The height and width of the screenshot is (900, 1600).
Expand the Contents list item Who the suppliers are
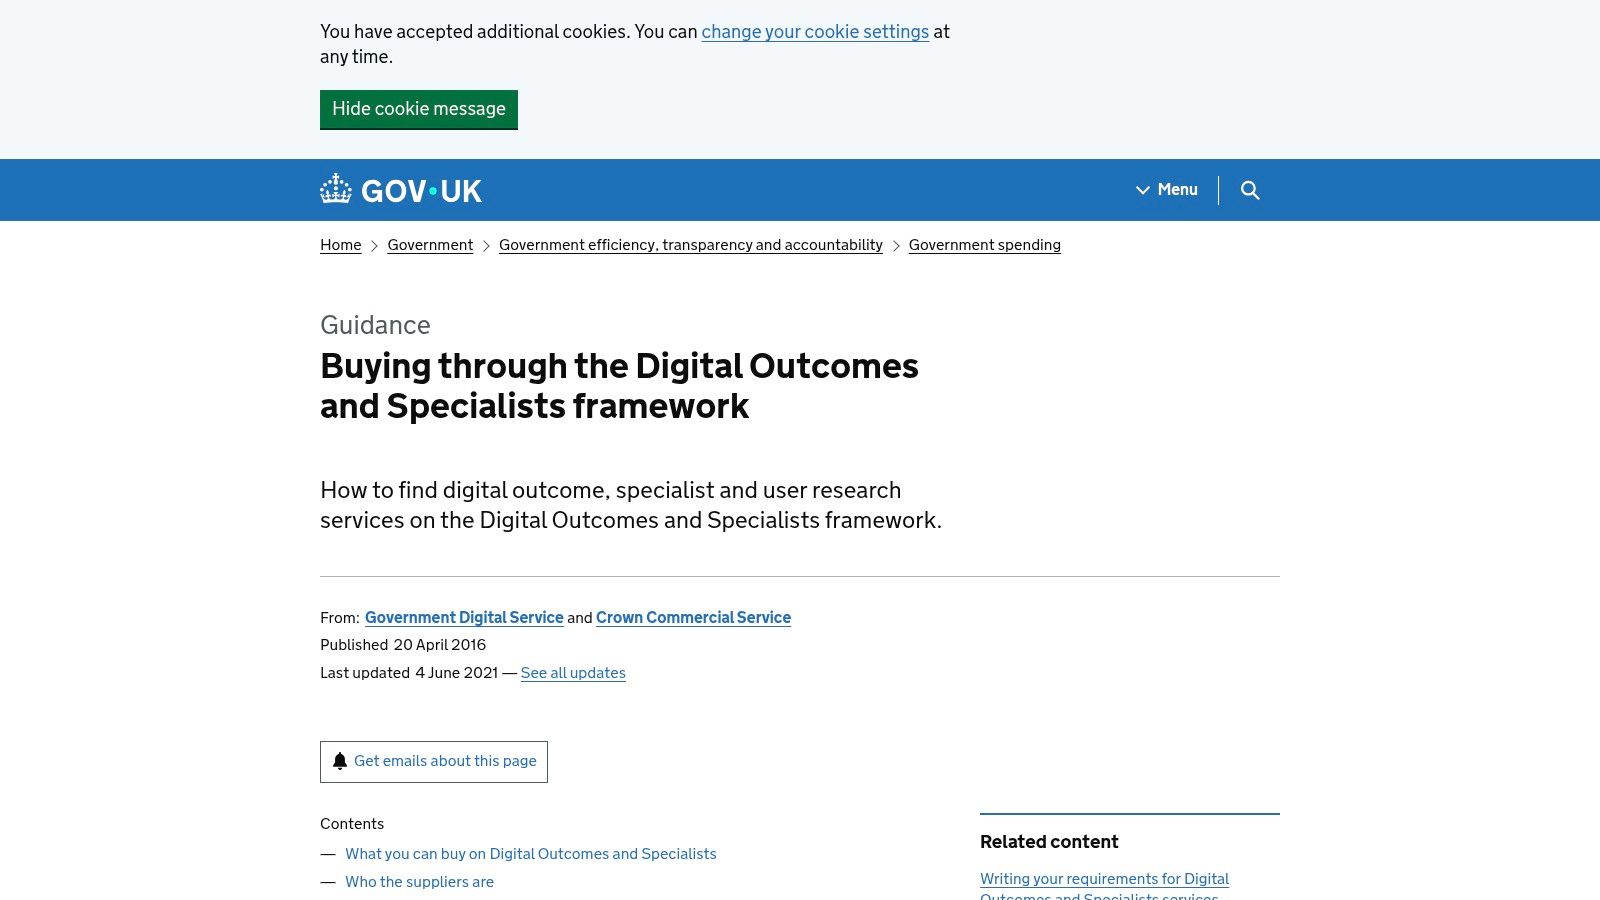tap(419, 882)
